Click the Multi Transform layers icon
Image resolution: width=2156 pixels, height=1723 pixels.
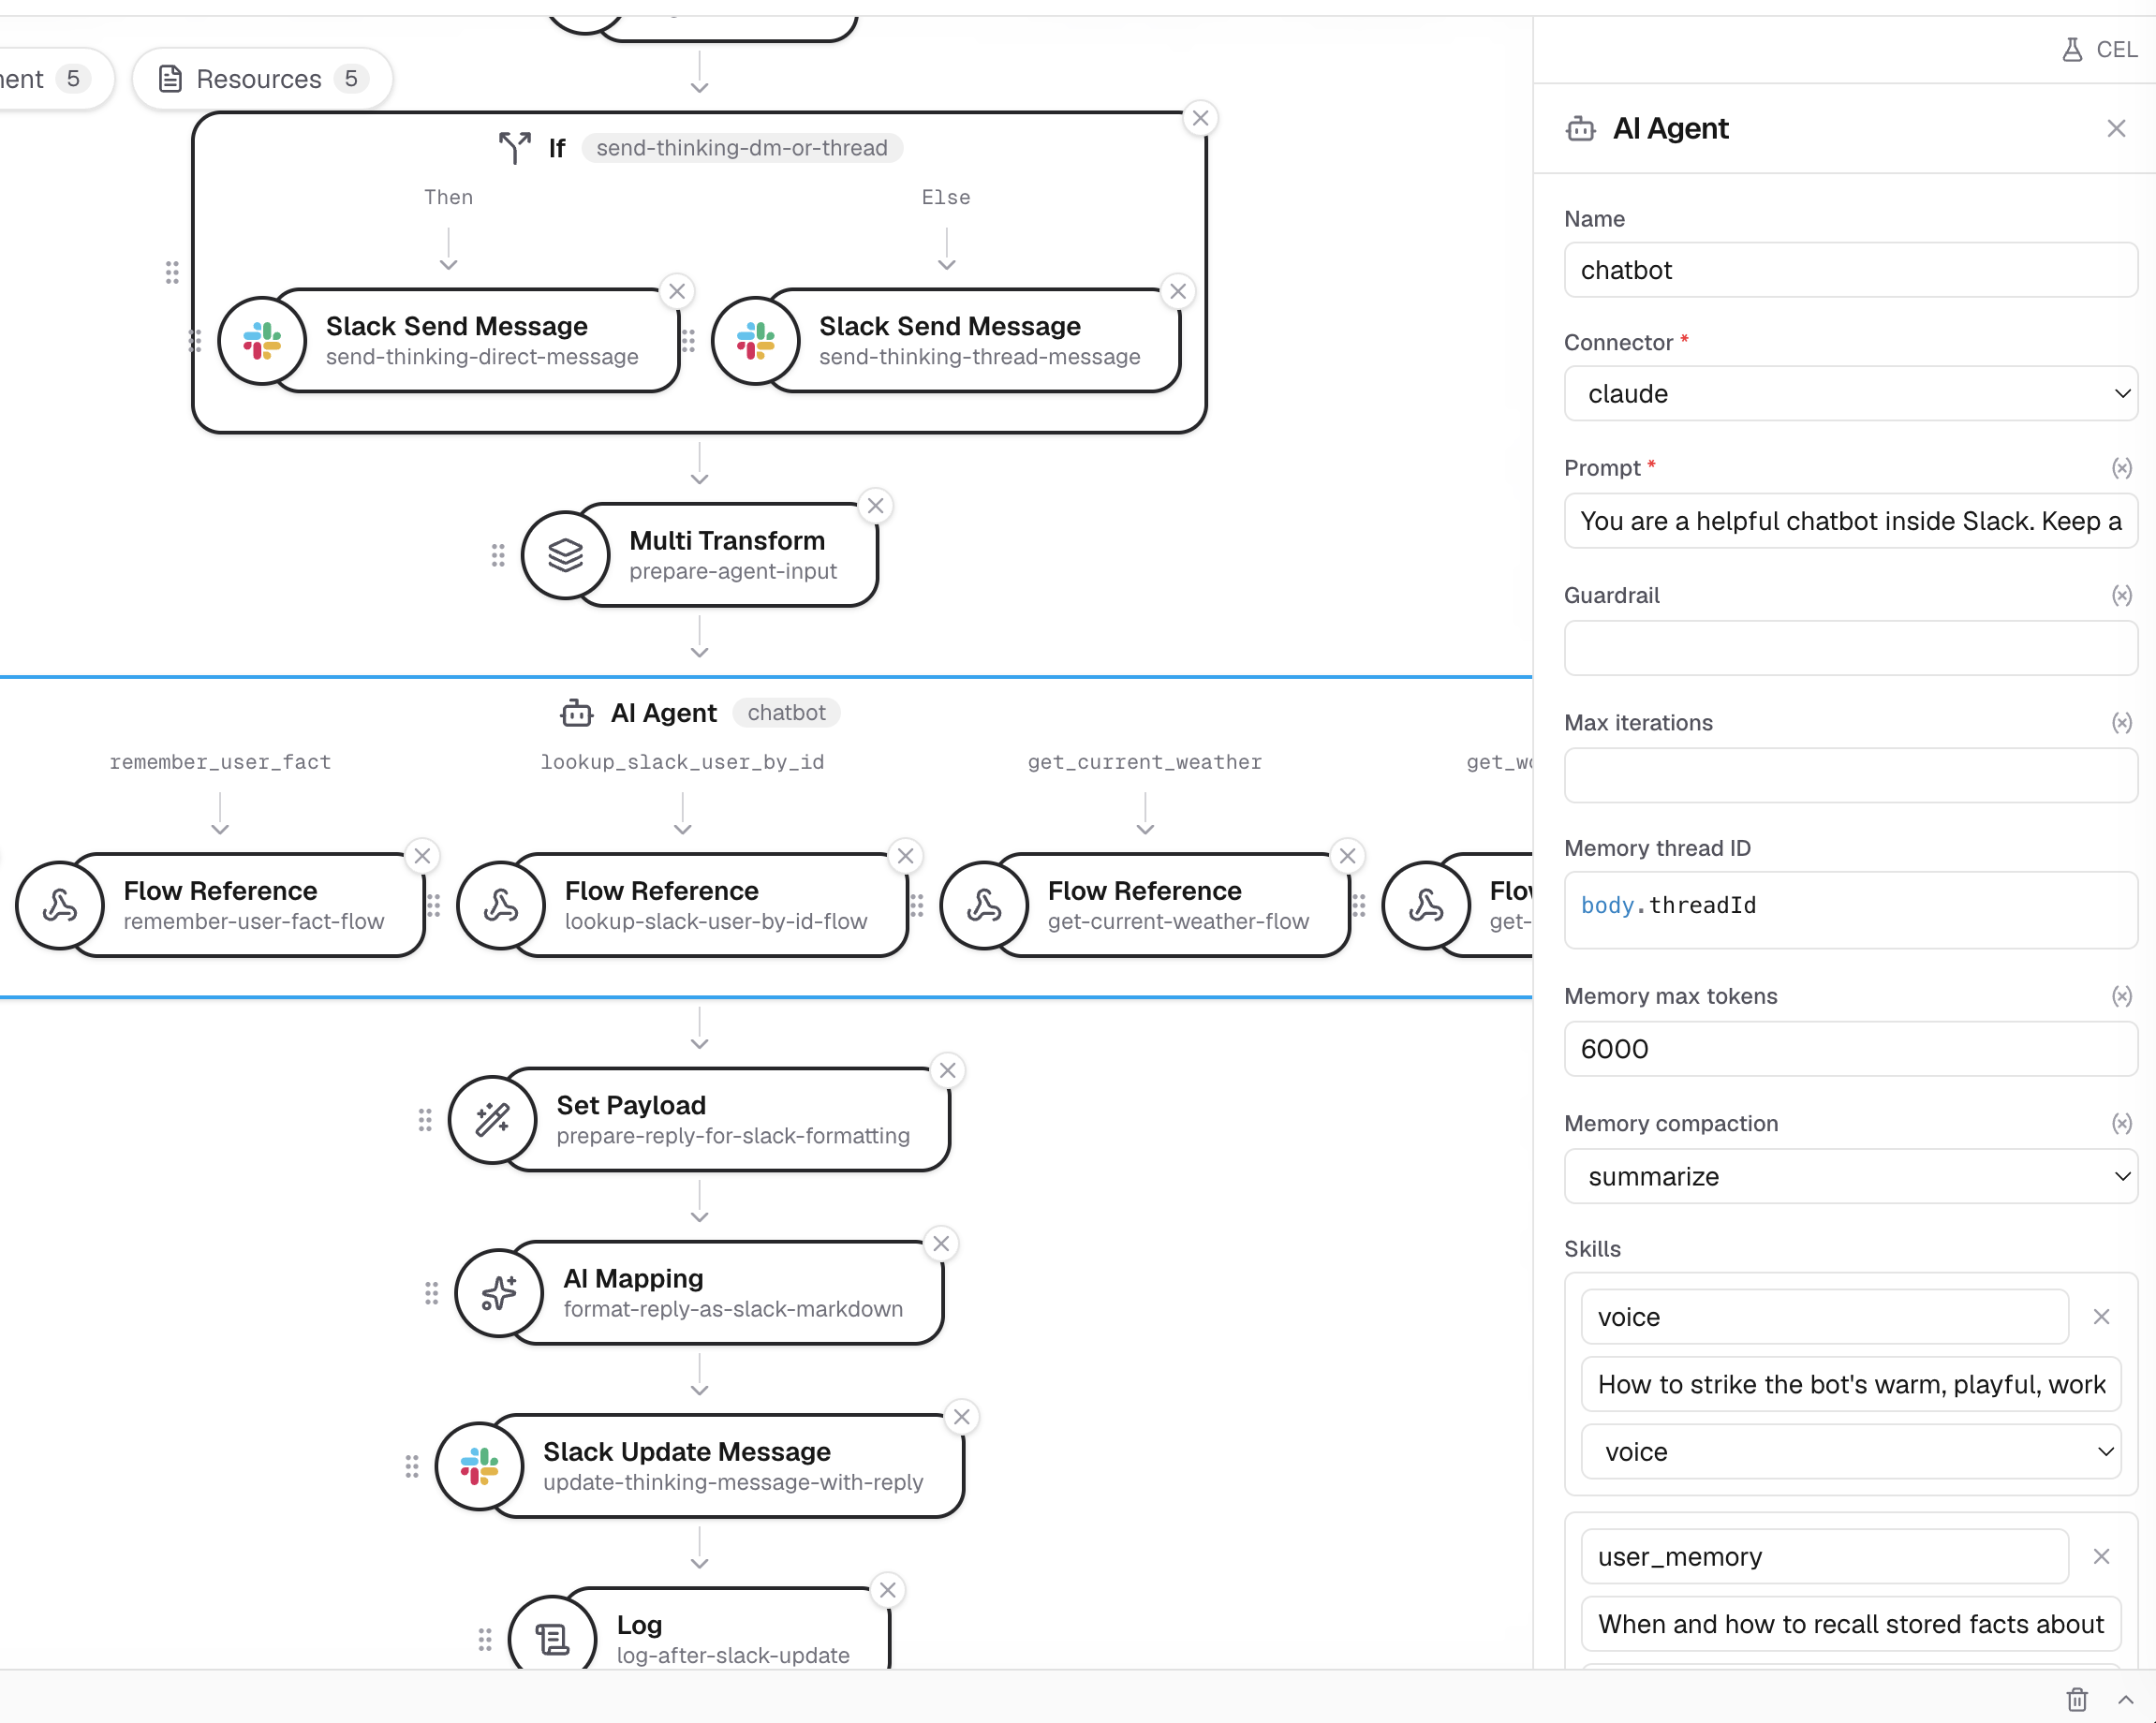pyautogui.click(x=565, y=555)
